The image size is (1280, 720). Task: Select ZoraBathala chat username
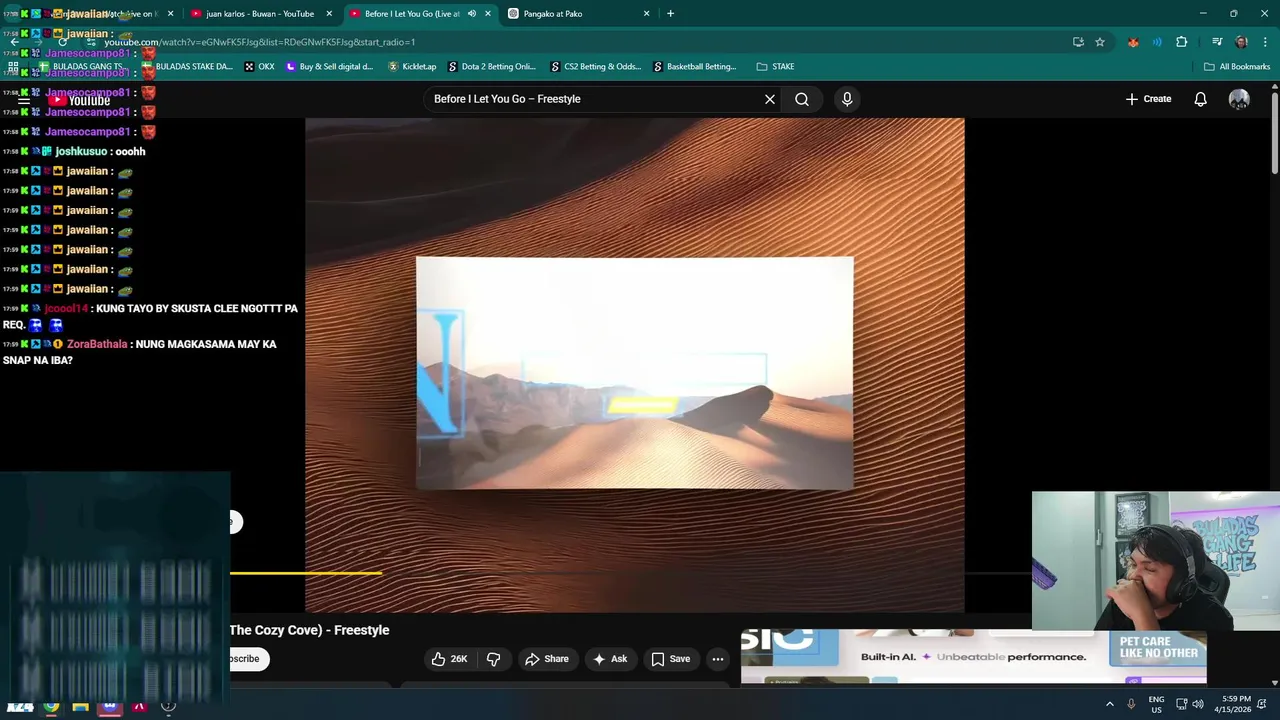(97, 344)
